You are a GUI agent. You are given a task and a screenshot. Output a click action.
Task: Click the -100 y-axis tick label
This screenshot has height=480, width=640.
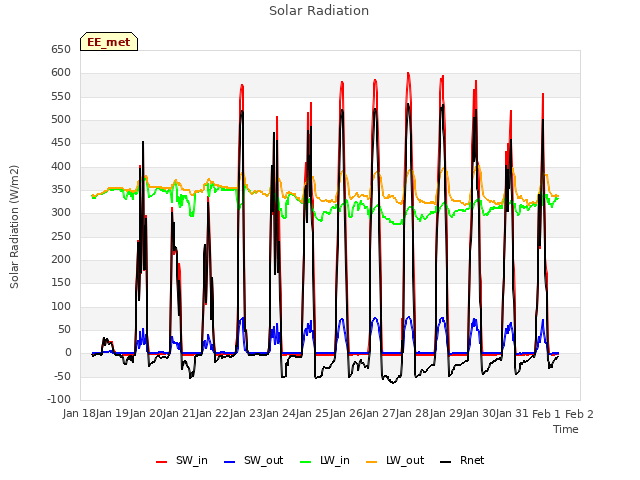(x=60, y=400)
